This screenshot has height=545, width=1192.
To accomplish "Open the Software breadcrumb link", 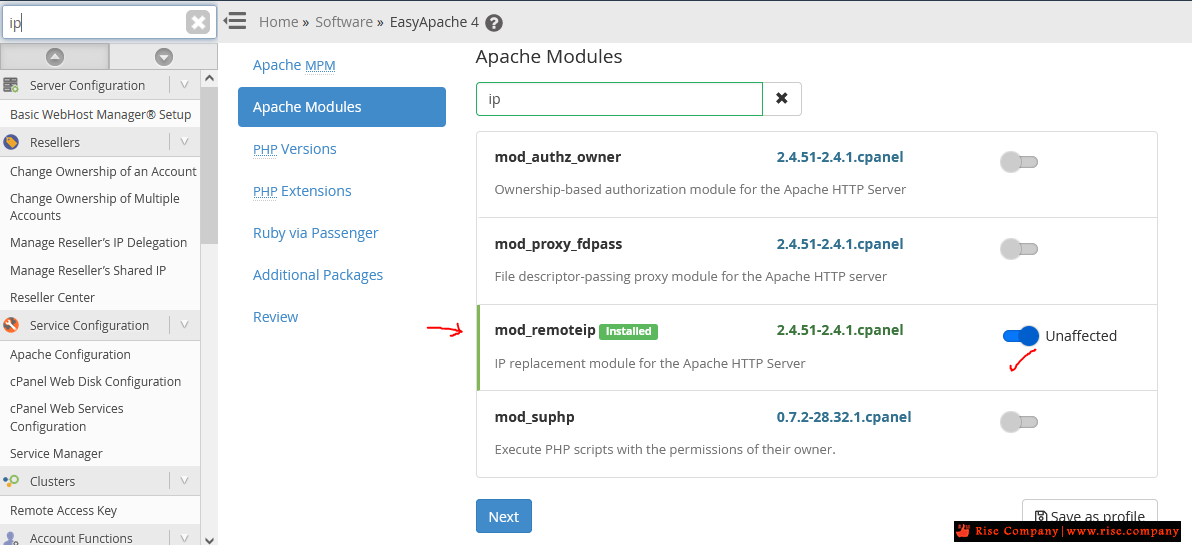I will pyautogui.click(x=344, y=22).
